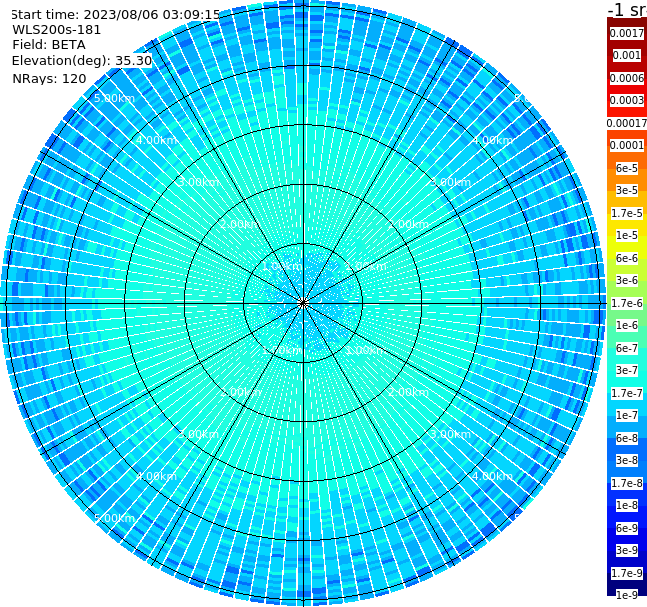Click the 1.7e-7 colorbar label
The image size is (647, 607).
coord(627,393)
